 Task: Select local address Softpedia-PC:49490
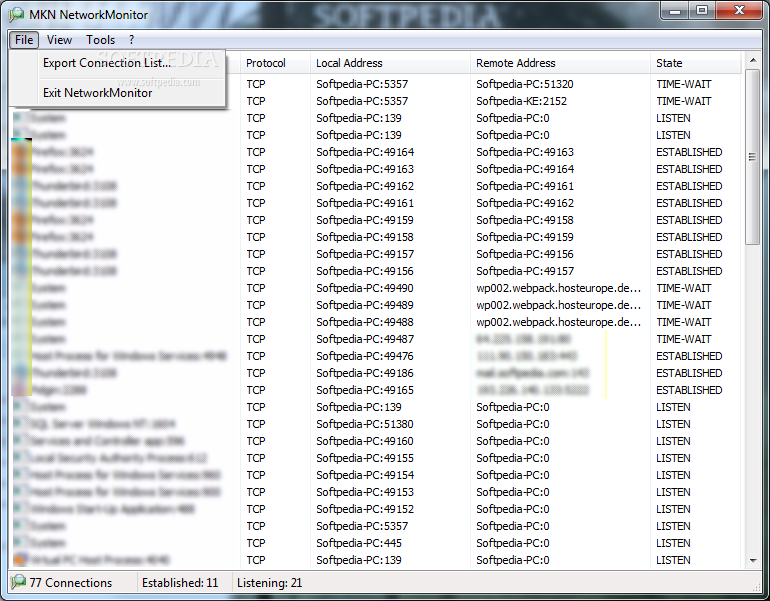pos(365,288)
